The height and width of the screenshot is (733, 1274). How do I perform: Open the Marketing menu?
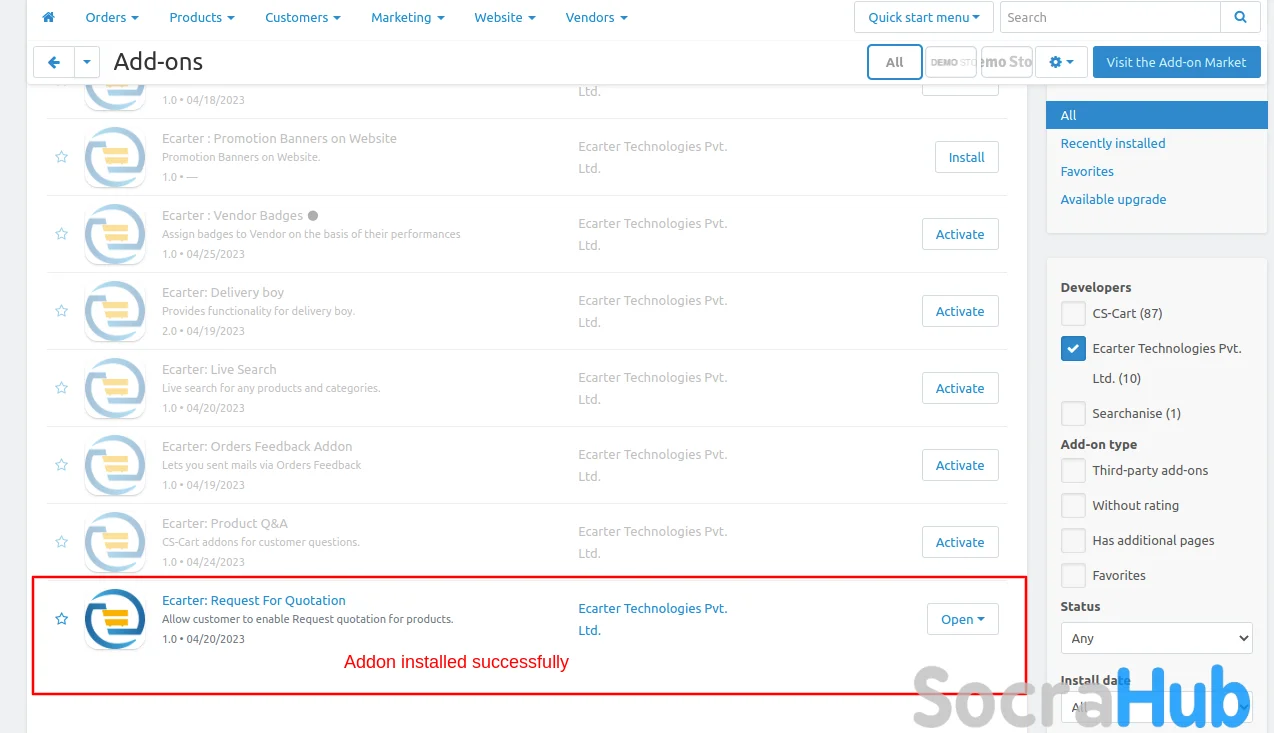click(x=407, y=17)
